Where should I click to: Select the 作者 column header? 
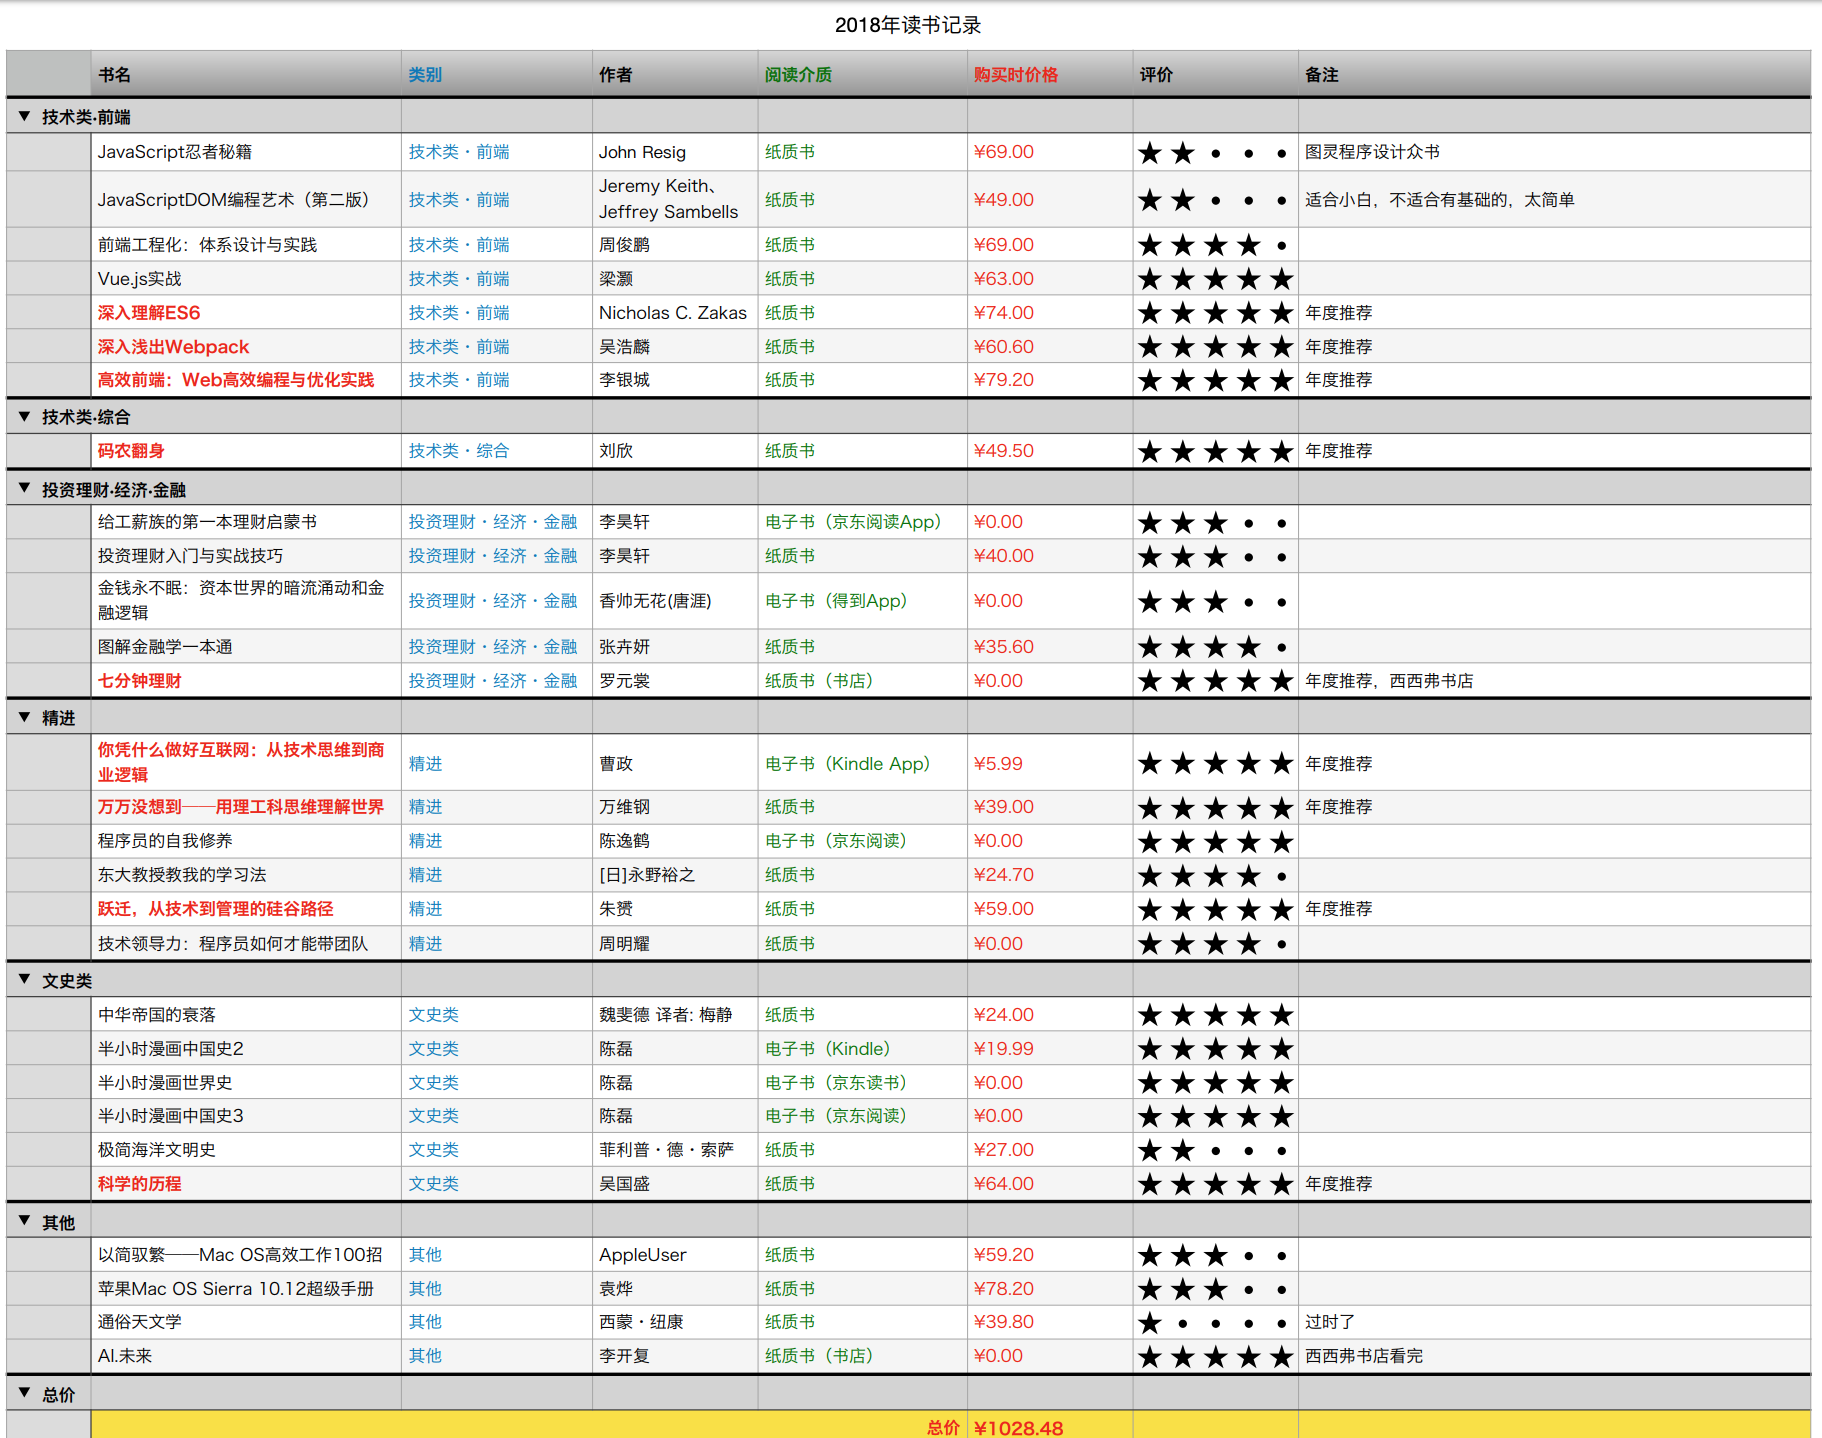click(x=675, y=74)
